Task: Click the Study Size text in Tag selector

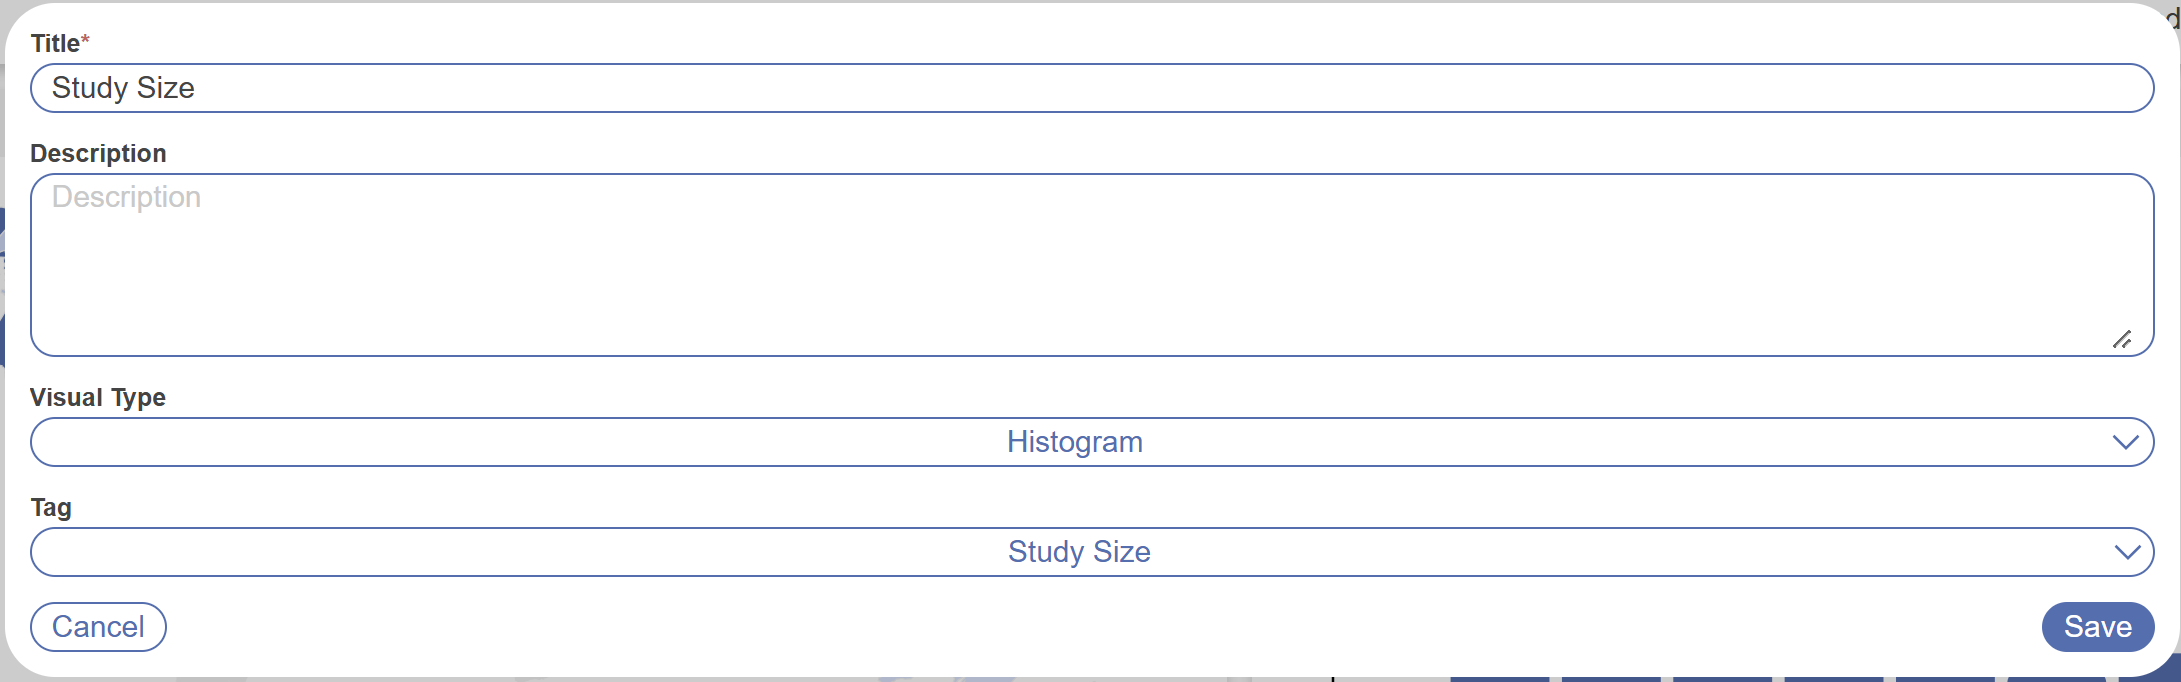Action: point(1078,552)
